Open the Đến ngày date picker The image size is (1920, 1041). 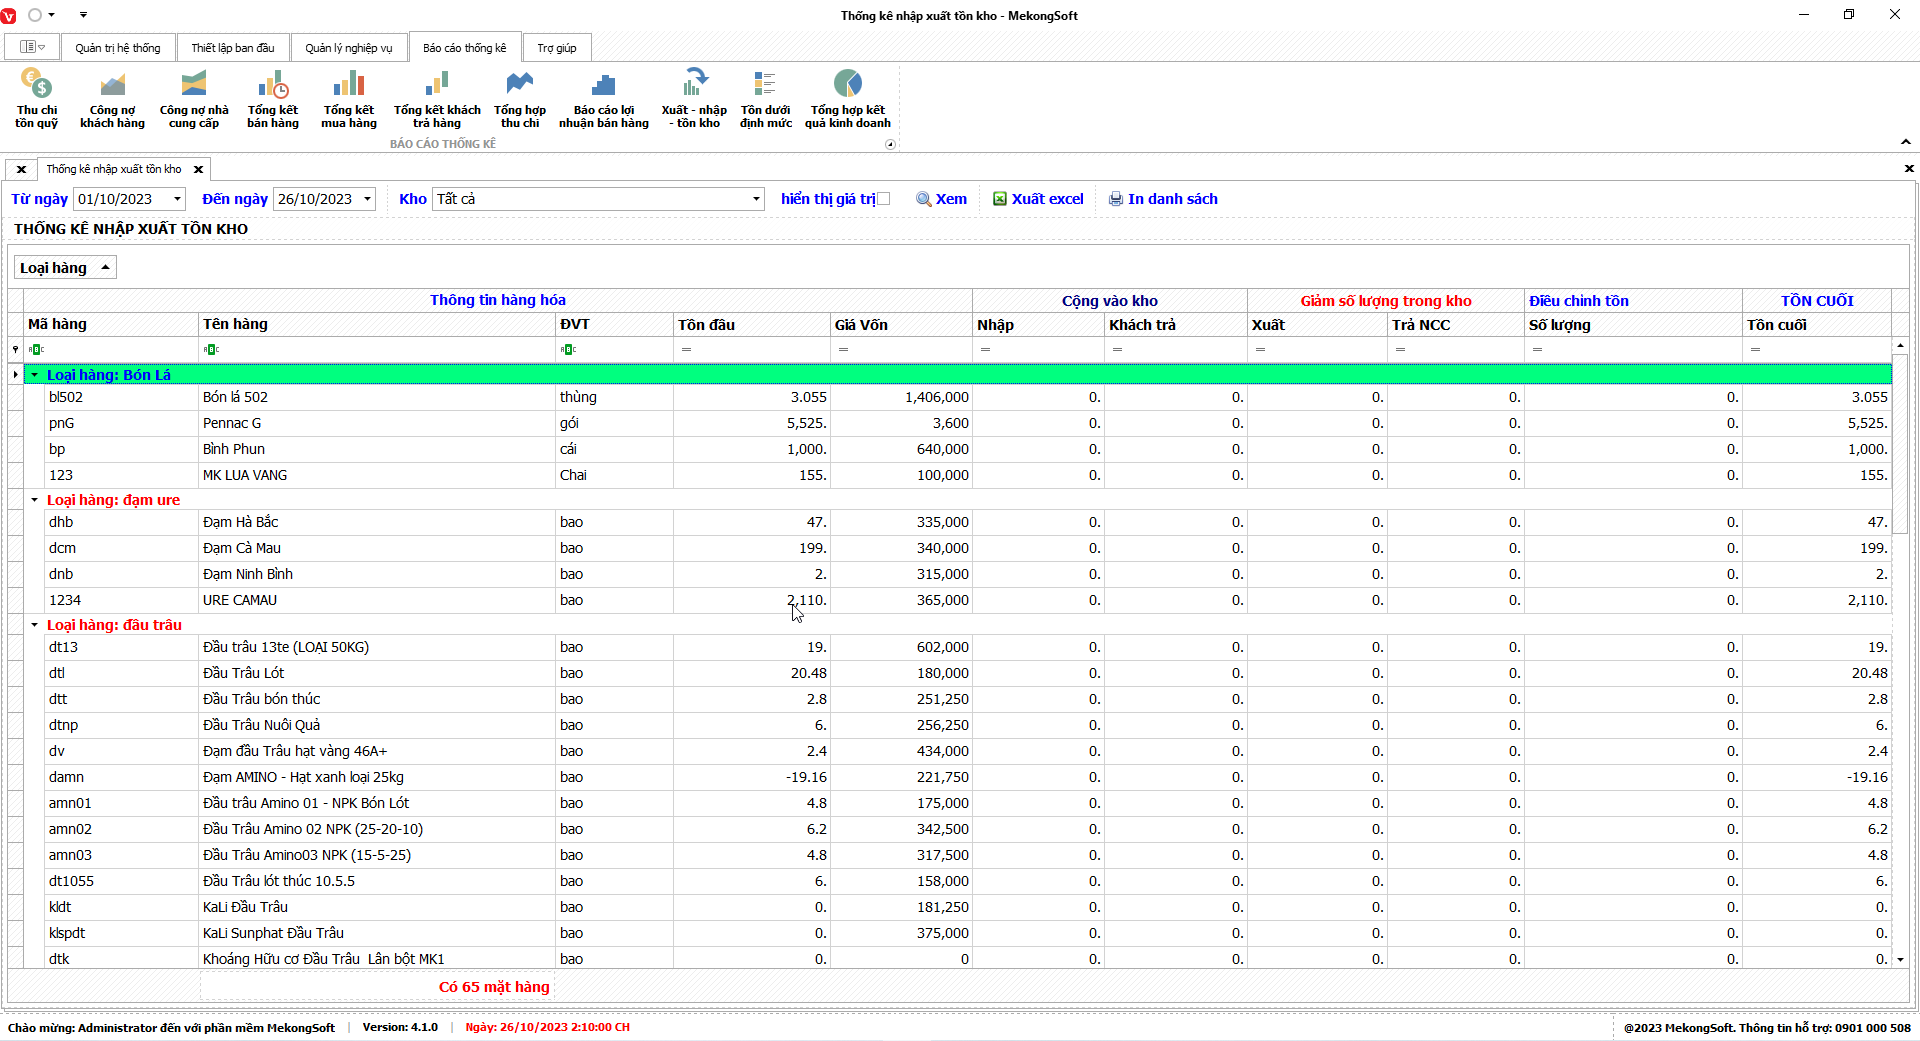pyautogui.click(x=367, y=199)
